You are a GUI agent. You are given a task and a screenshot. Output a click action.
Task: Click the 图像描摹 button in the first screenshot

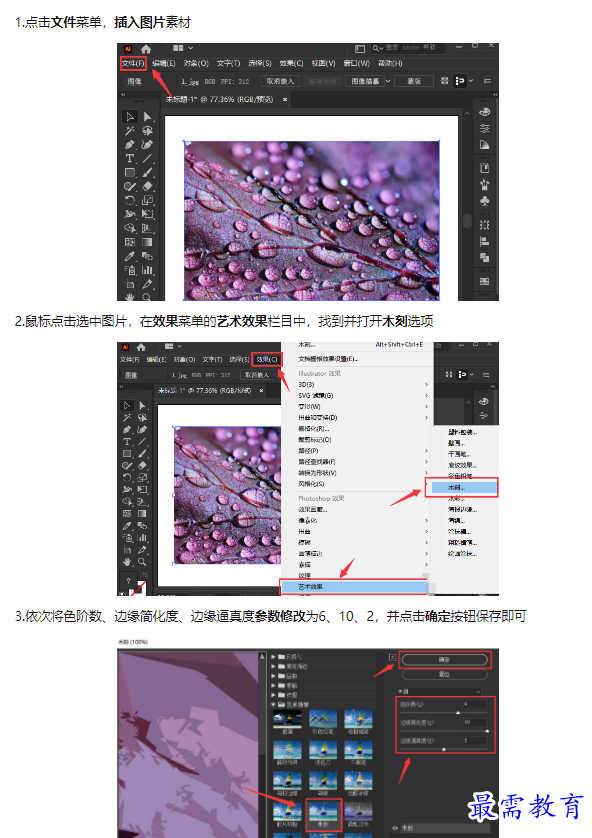365,81
